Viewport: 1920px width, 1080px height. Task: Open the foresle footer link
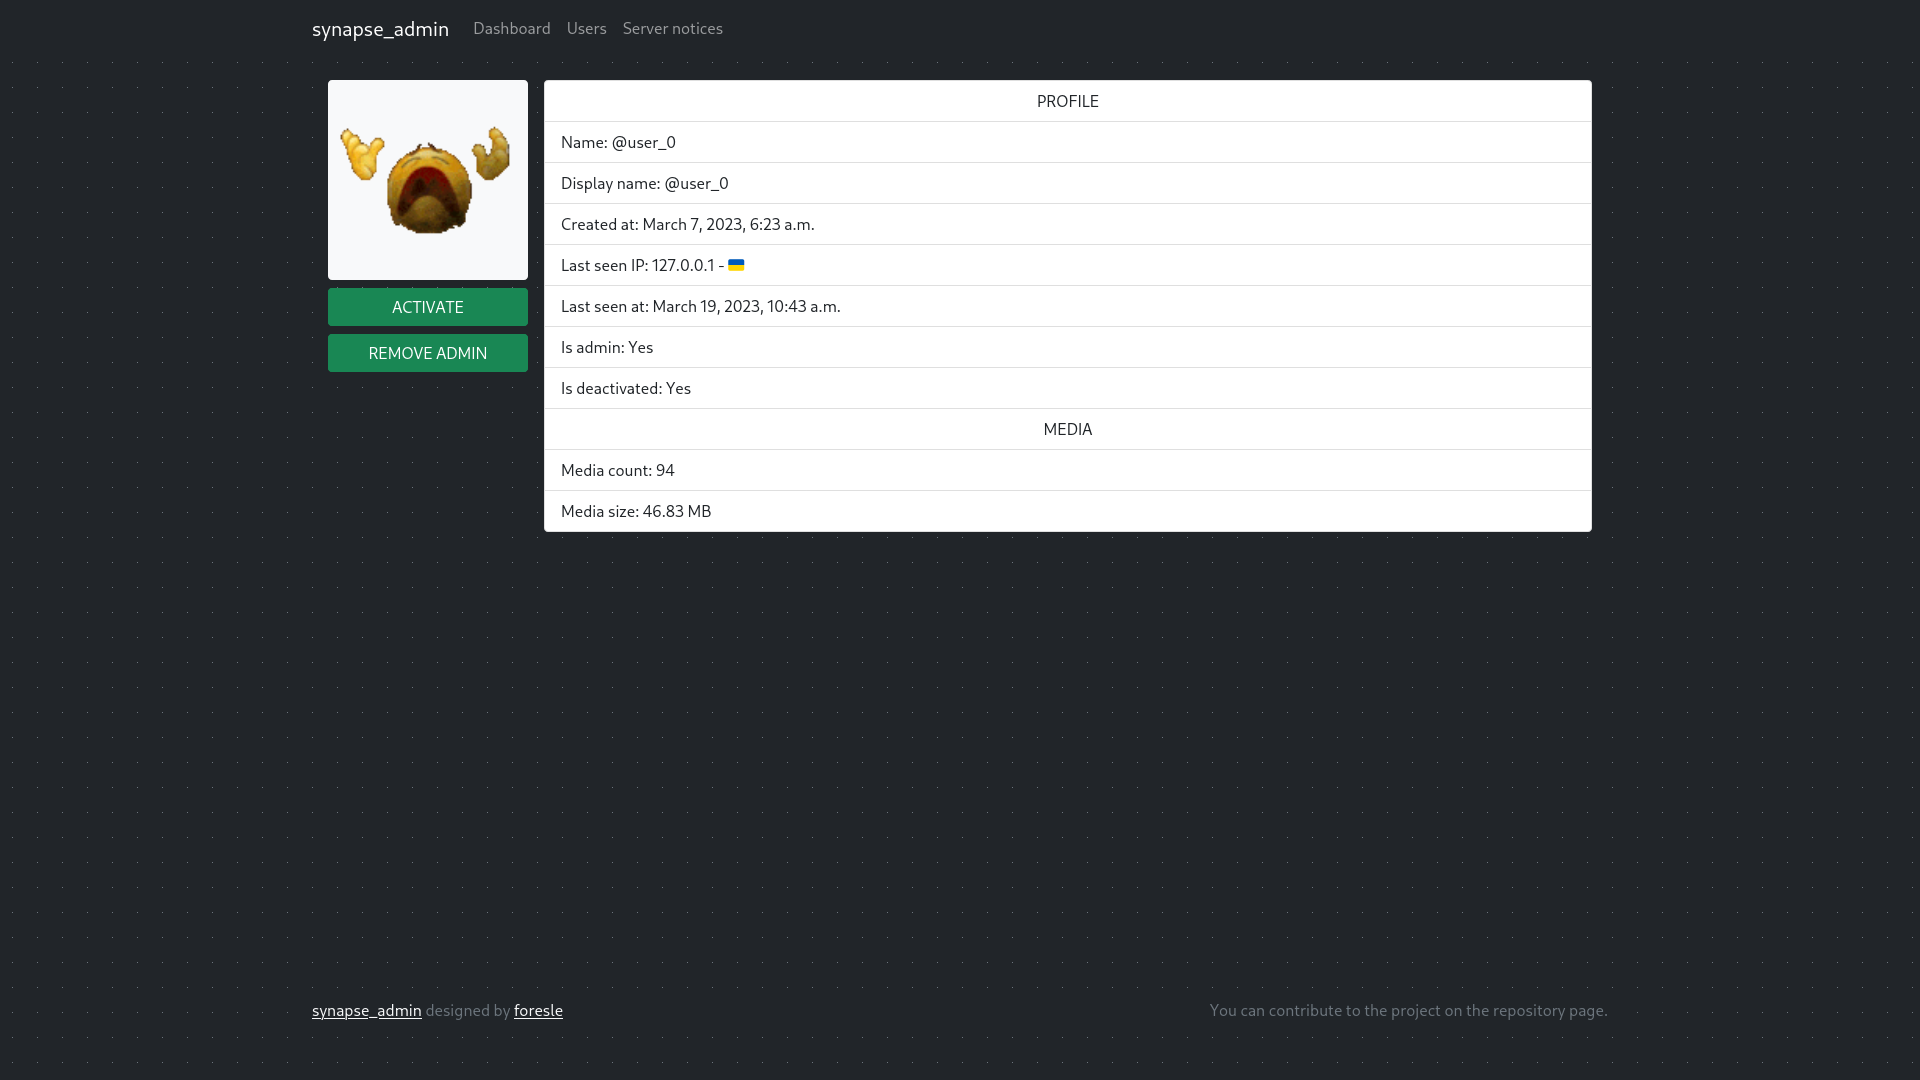coord(538,1010)
